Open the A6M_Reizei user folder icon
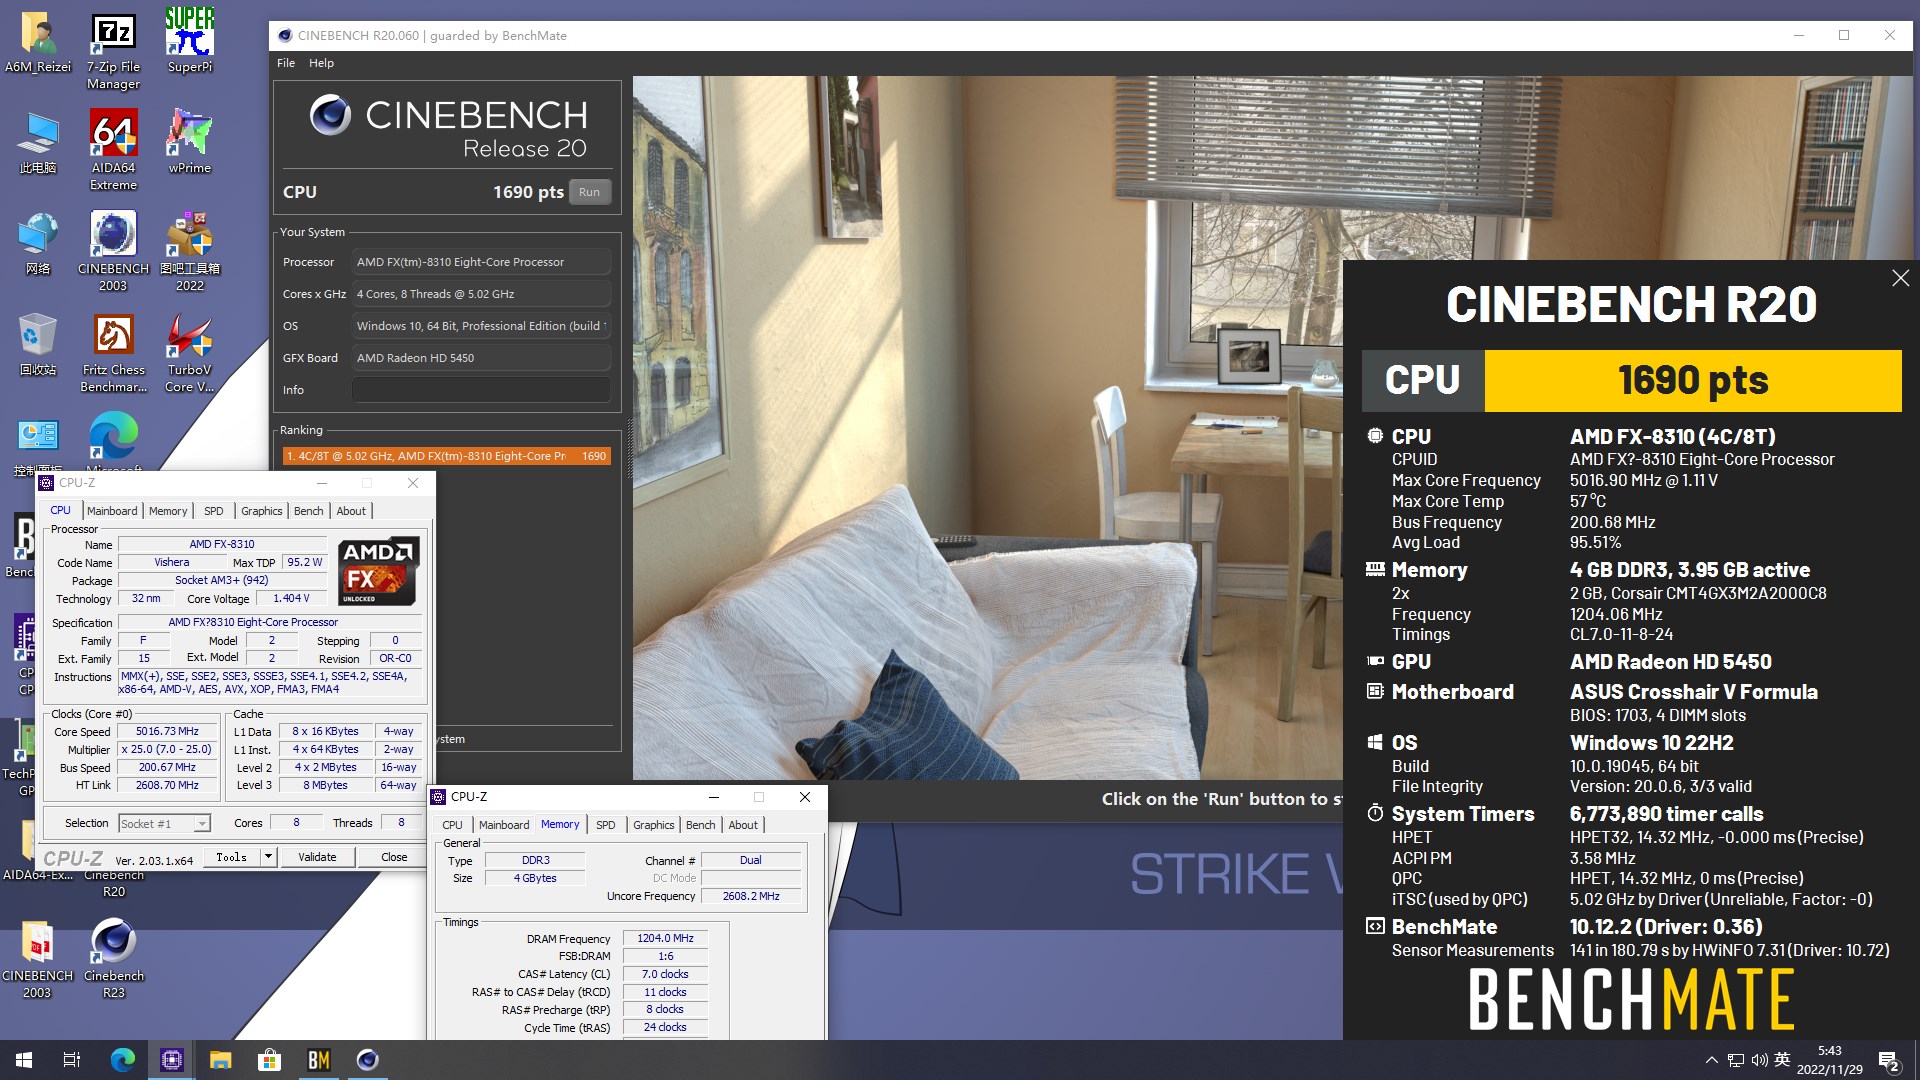The width and height of the screenshot is (1920, 1080). pyautogui.click(x=38, y=44)
